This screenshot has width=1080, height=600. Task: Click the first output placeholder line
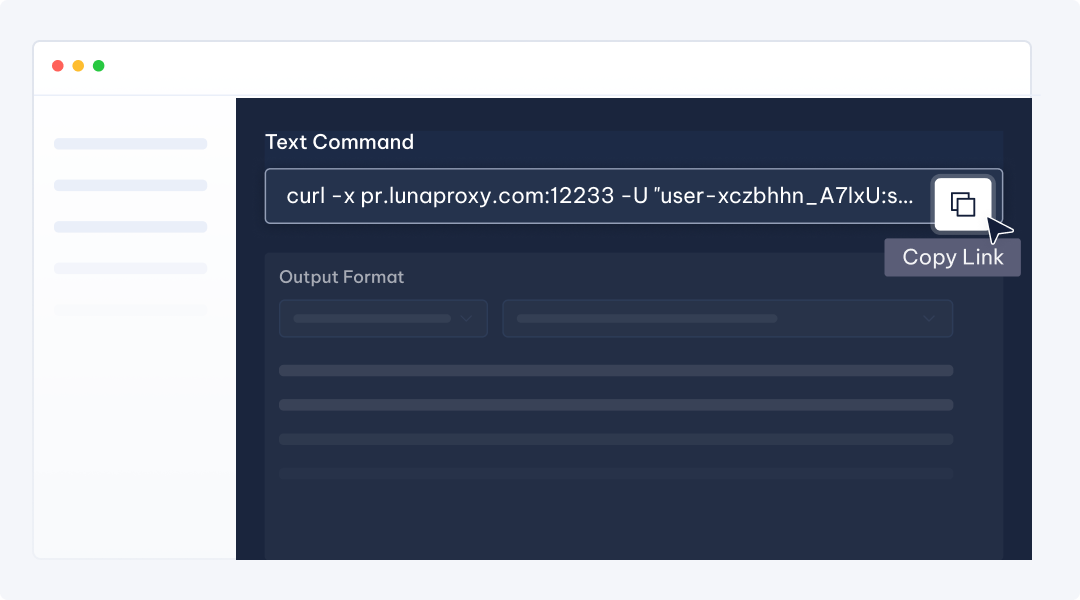click(615, 370)
